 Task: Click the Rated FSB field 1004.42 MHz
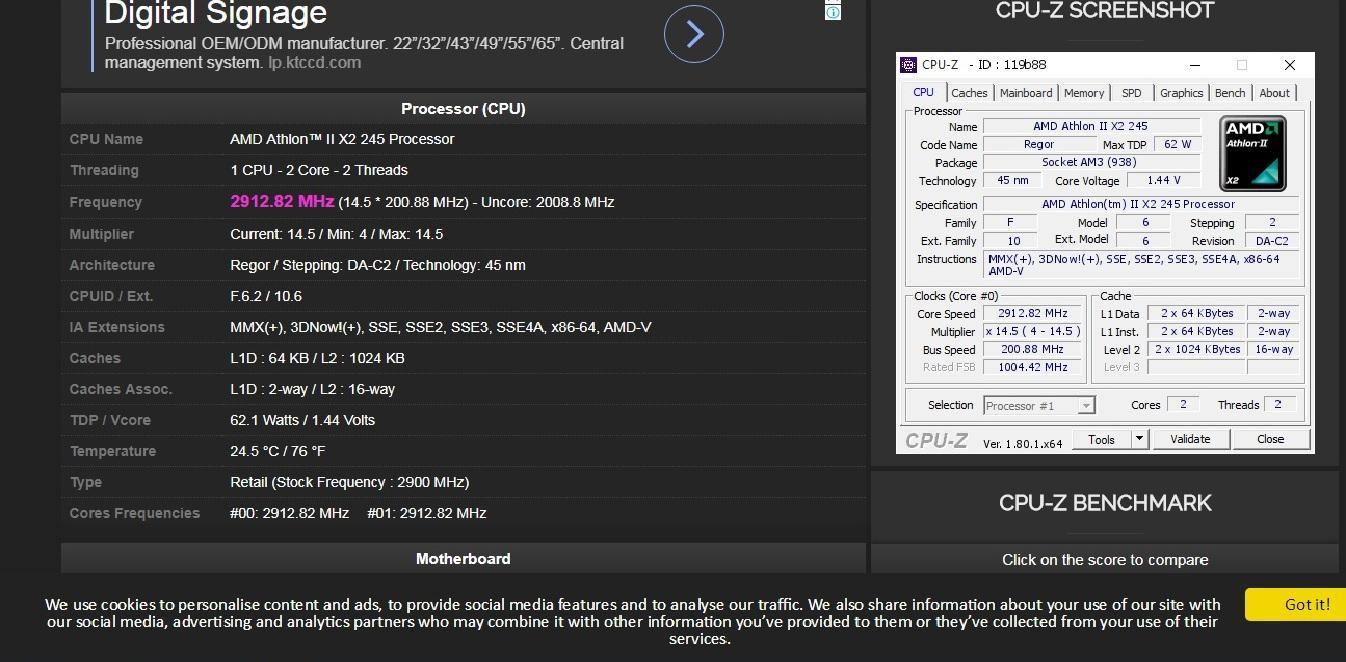pos(1032,367)
